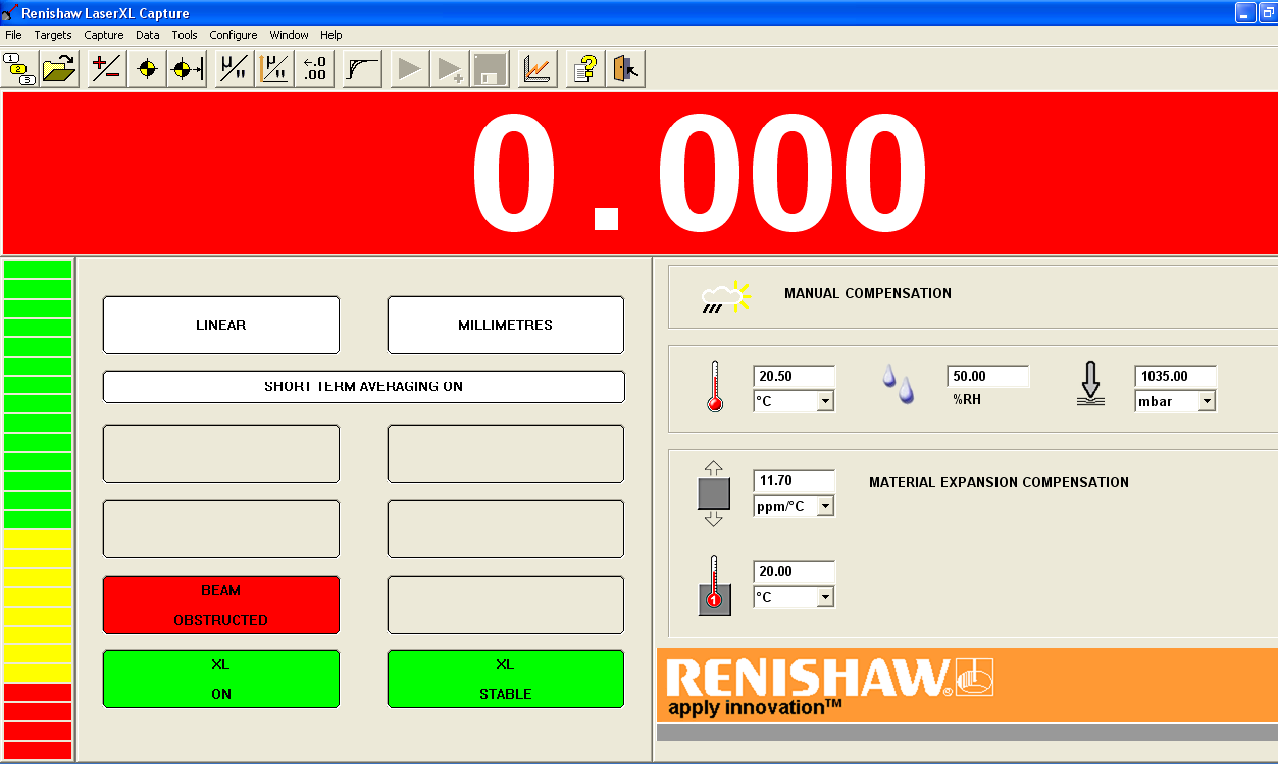Click the air pressure down-arrow icon
Viewport: 1278px width, 764px height.
click(1091, 384)
